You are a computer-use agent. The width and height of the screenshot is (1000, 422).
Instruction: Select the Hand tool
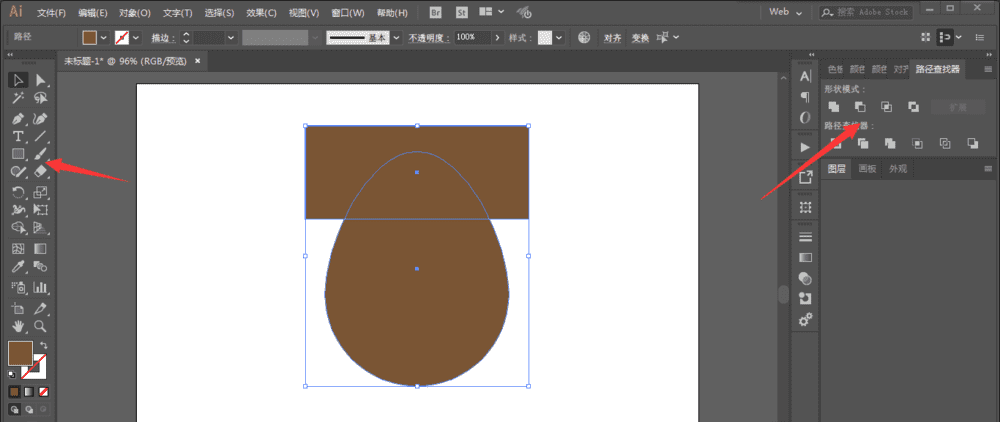[18, 326]
